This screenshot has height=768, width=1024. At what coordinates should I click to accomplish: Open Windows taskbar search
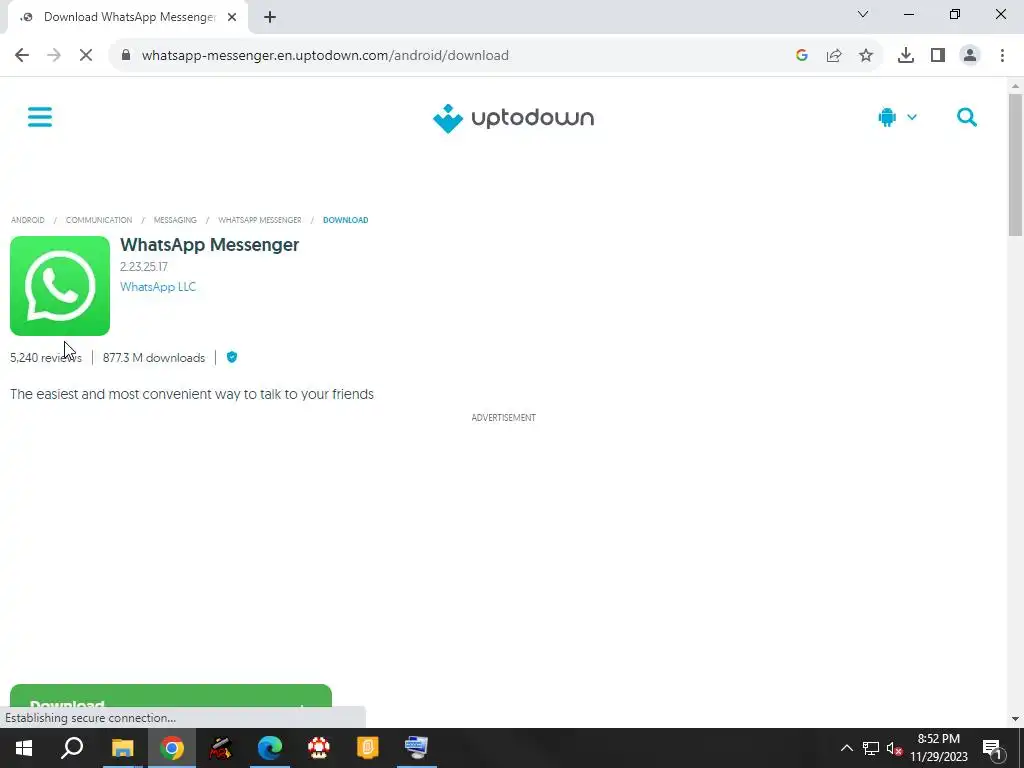coord(72,748)
